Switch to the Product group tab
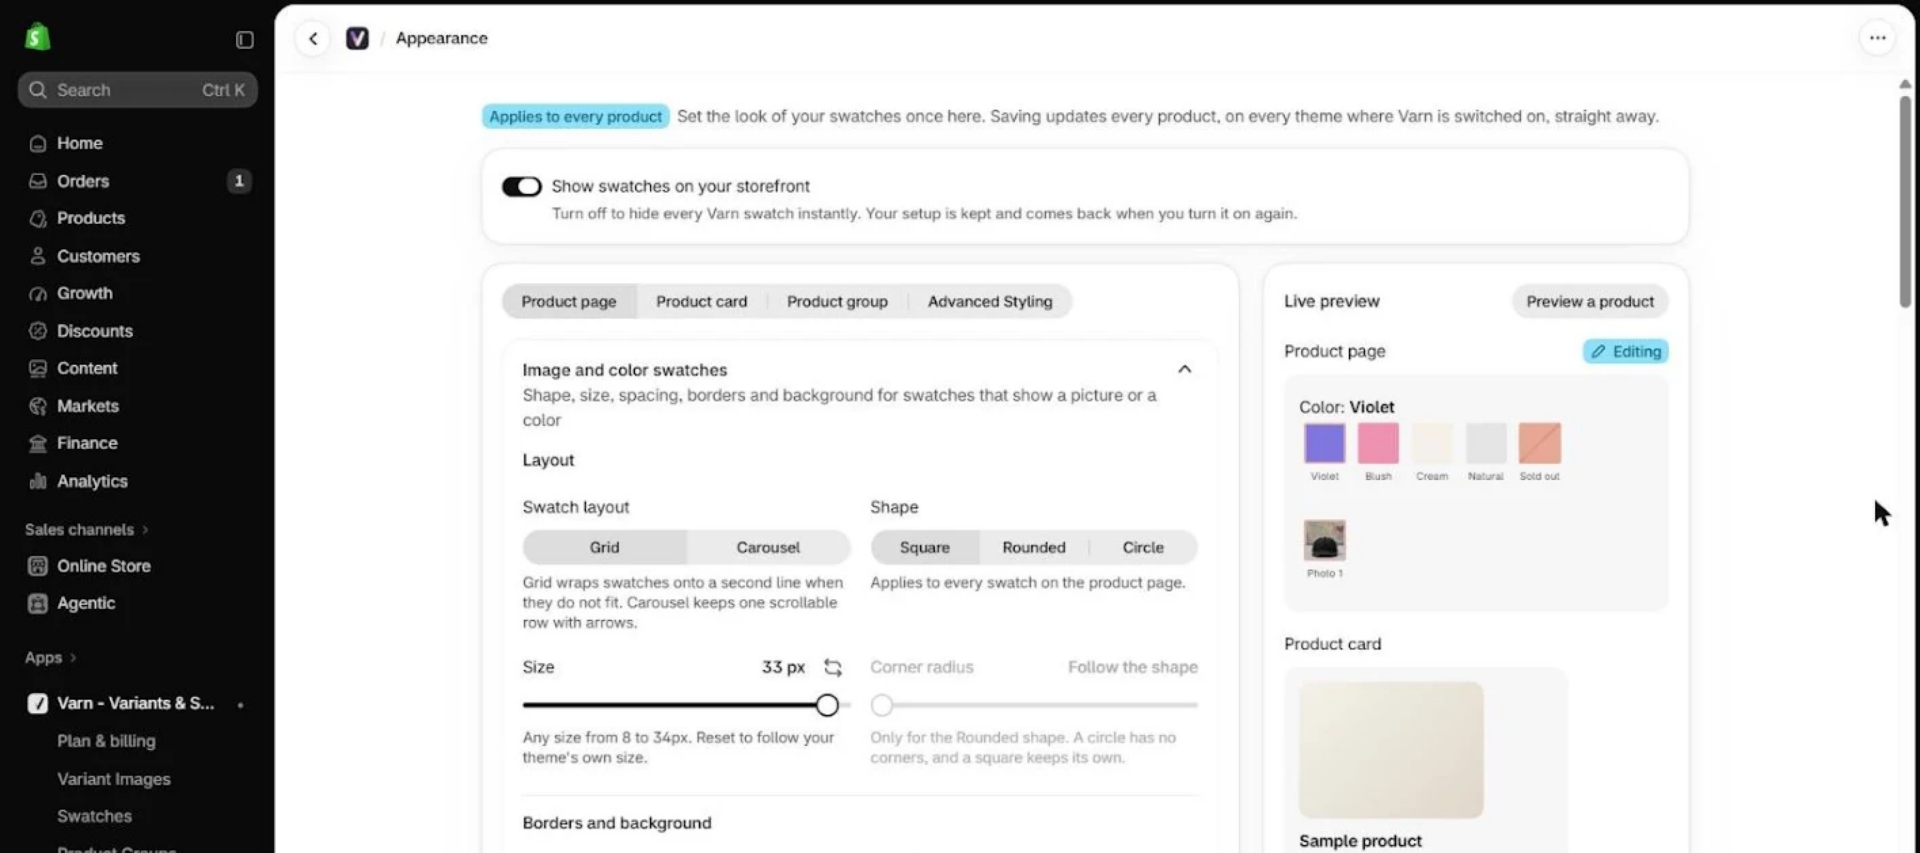Viewport: 1920px width, 853px height. tap(837, 301)
